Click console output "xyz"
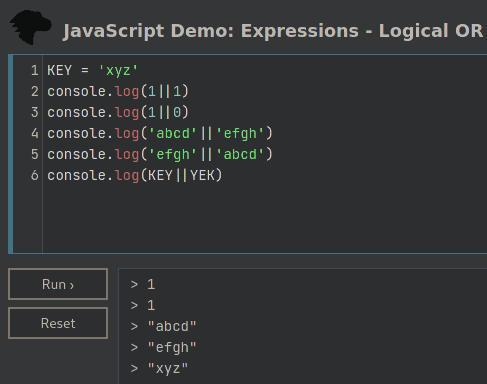Image resolution: width=487 pixels, height=384 pixels. point(168,368)
